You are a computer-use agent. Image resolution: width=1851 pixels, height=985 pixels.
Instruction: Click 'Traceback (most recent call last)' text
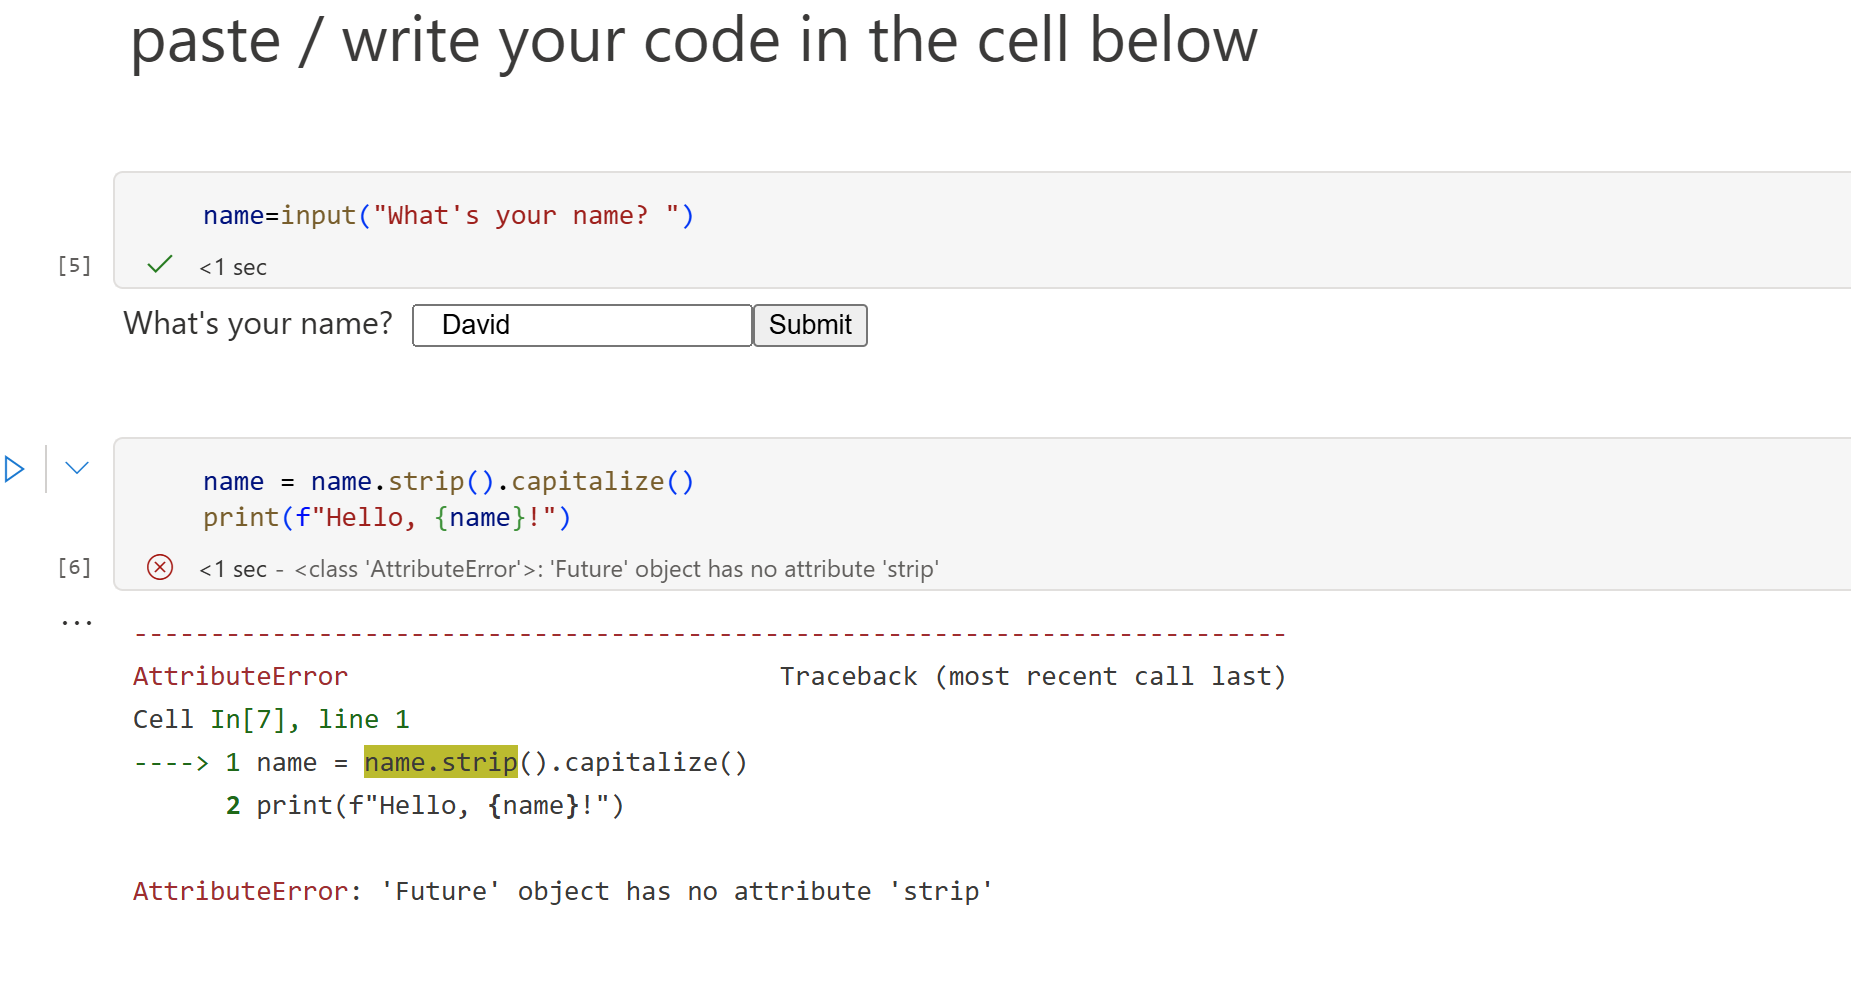click(1033, 676)
